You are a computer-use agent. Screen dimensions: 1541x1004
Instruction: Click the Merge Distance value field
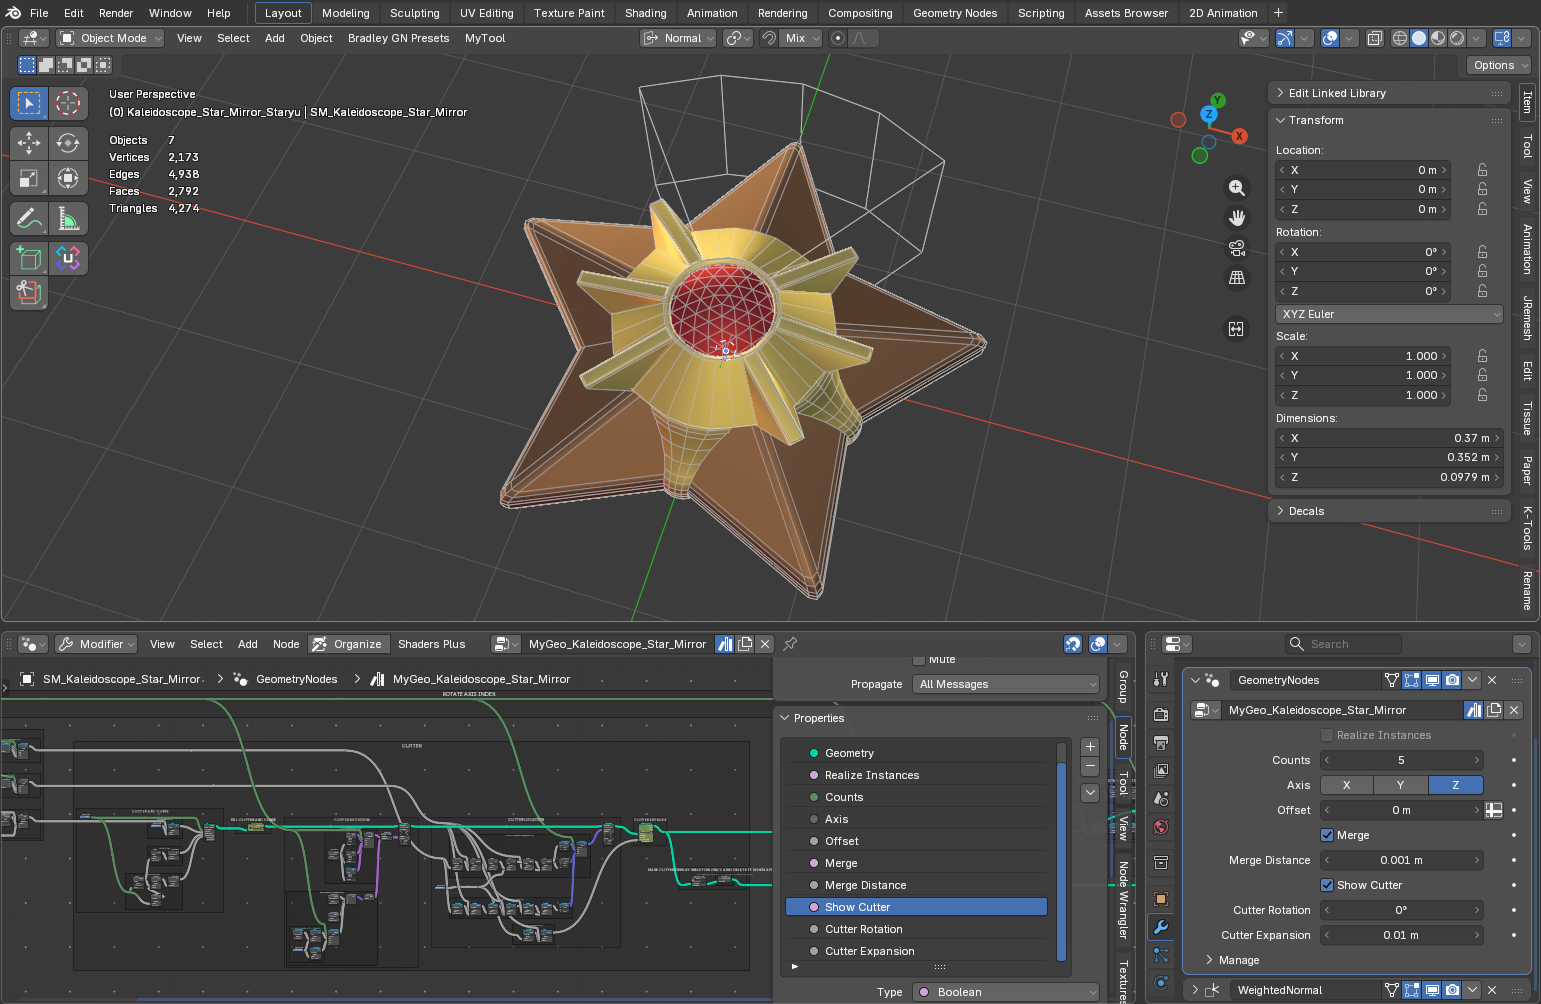[x=1401, y=860]
